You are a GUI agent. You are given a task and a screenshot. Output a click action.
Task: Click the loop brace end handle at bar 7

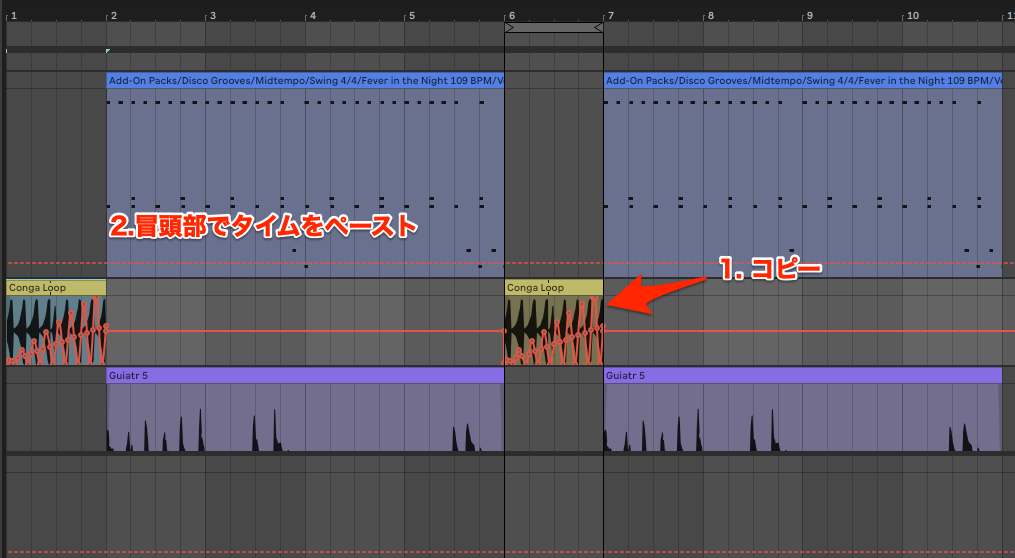(599, 28)
